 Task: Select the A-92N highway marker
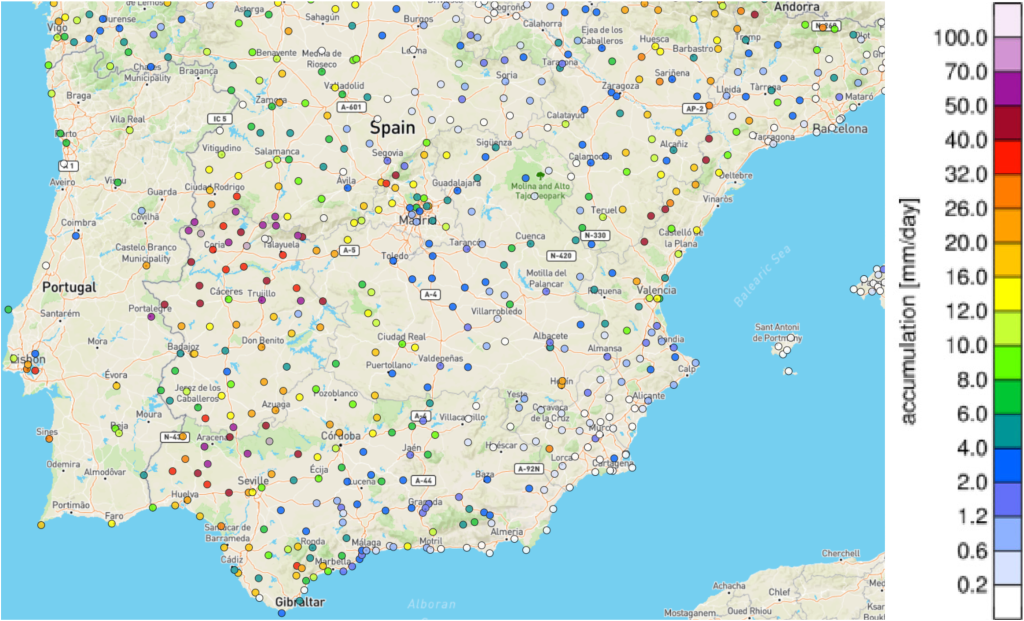[529, 468]
